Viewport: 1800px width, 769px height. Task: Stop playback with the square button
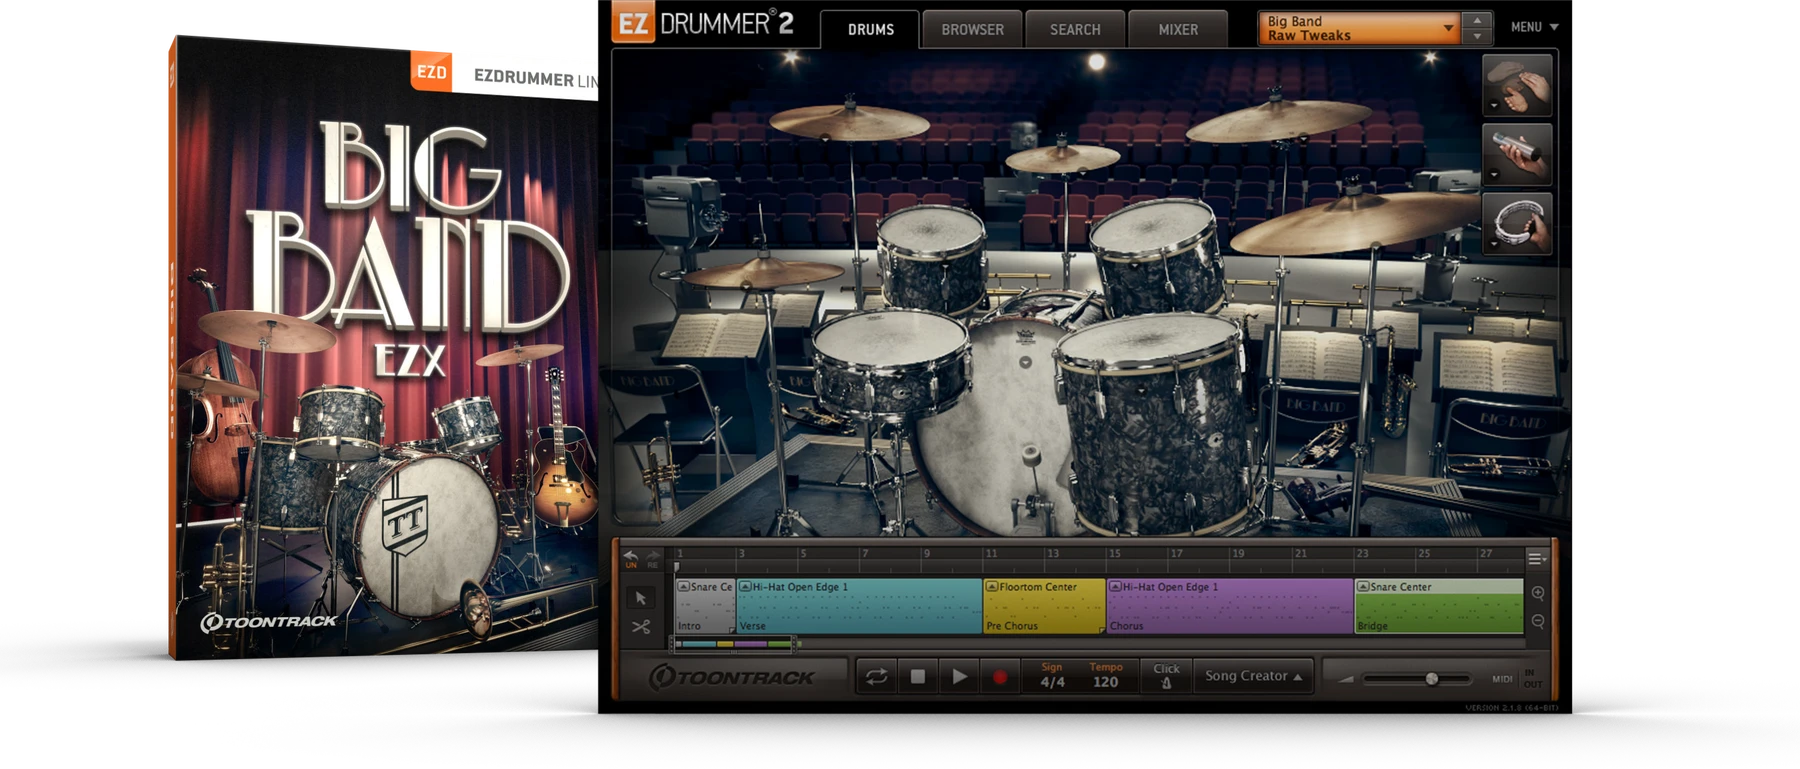tap(917, 677)
